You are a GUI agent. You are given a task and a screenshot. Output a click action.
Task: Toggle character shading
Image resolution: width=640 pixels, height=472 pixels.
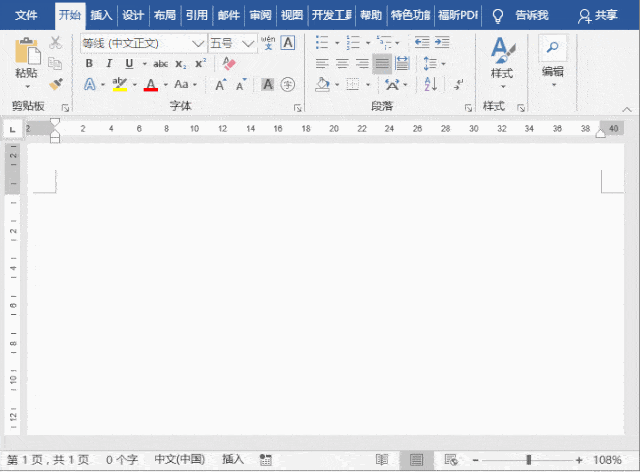[268, 85]
